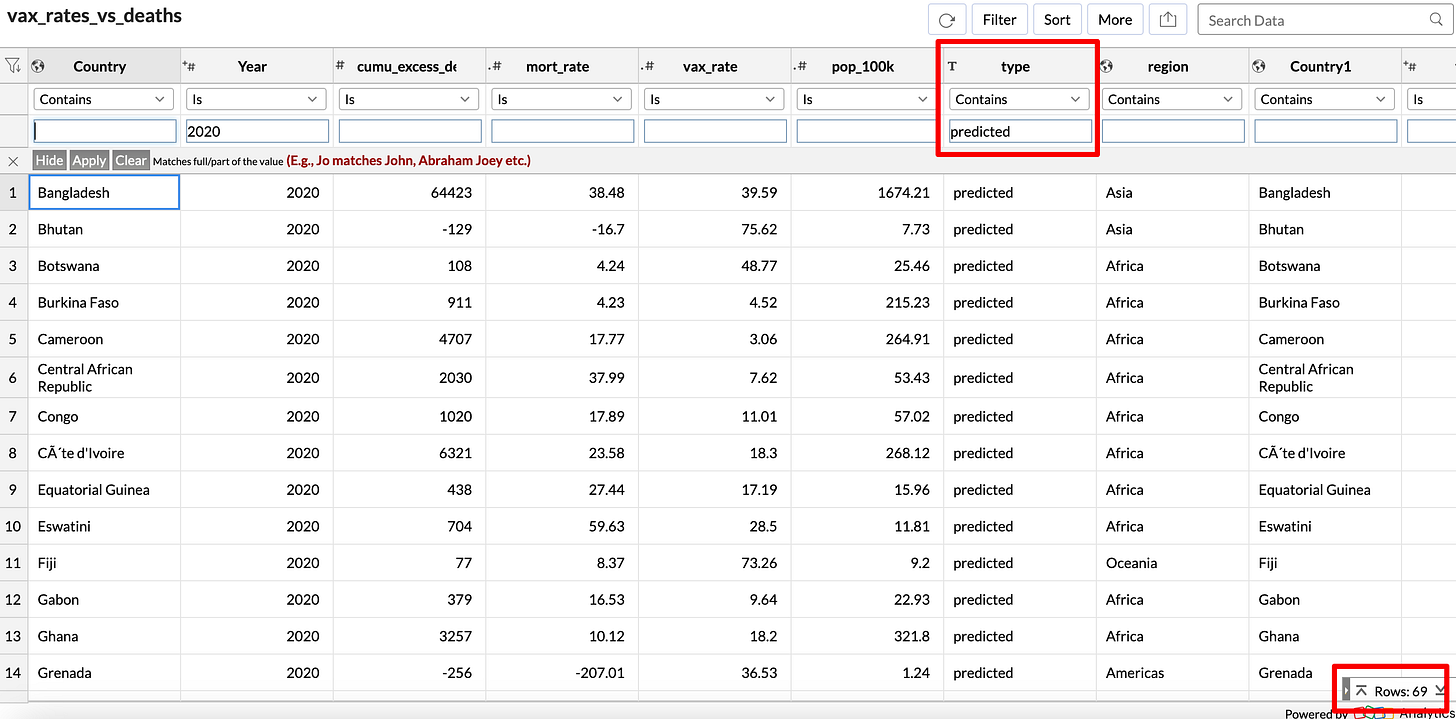
Task: Click pop_100k value 1674.21
Action: [868, 192]
